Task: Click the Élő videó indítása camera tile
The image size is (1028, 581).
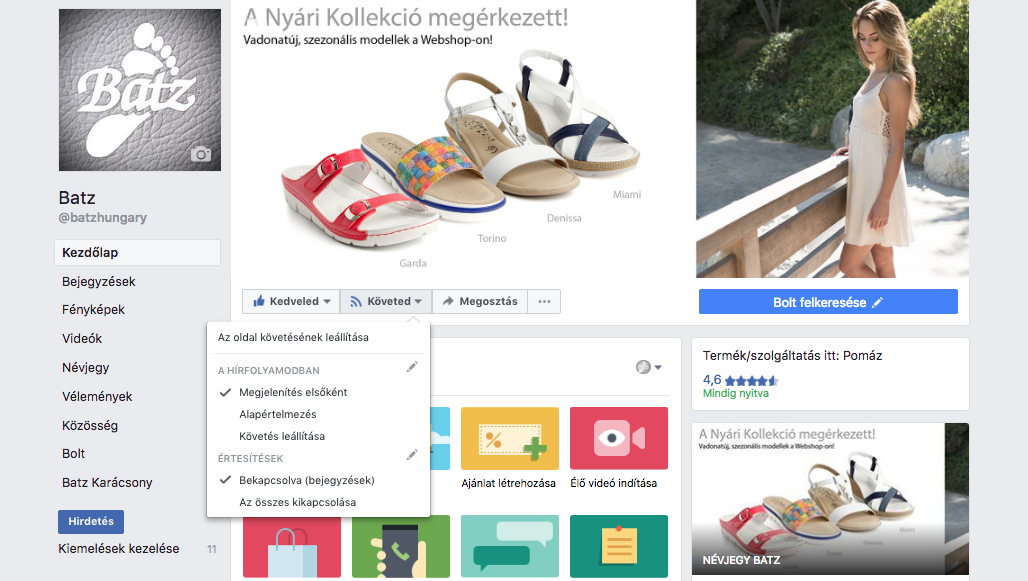Action: tap(619, 438)
